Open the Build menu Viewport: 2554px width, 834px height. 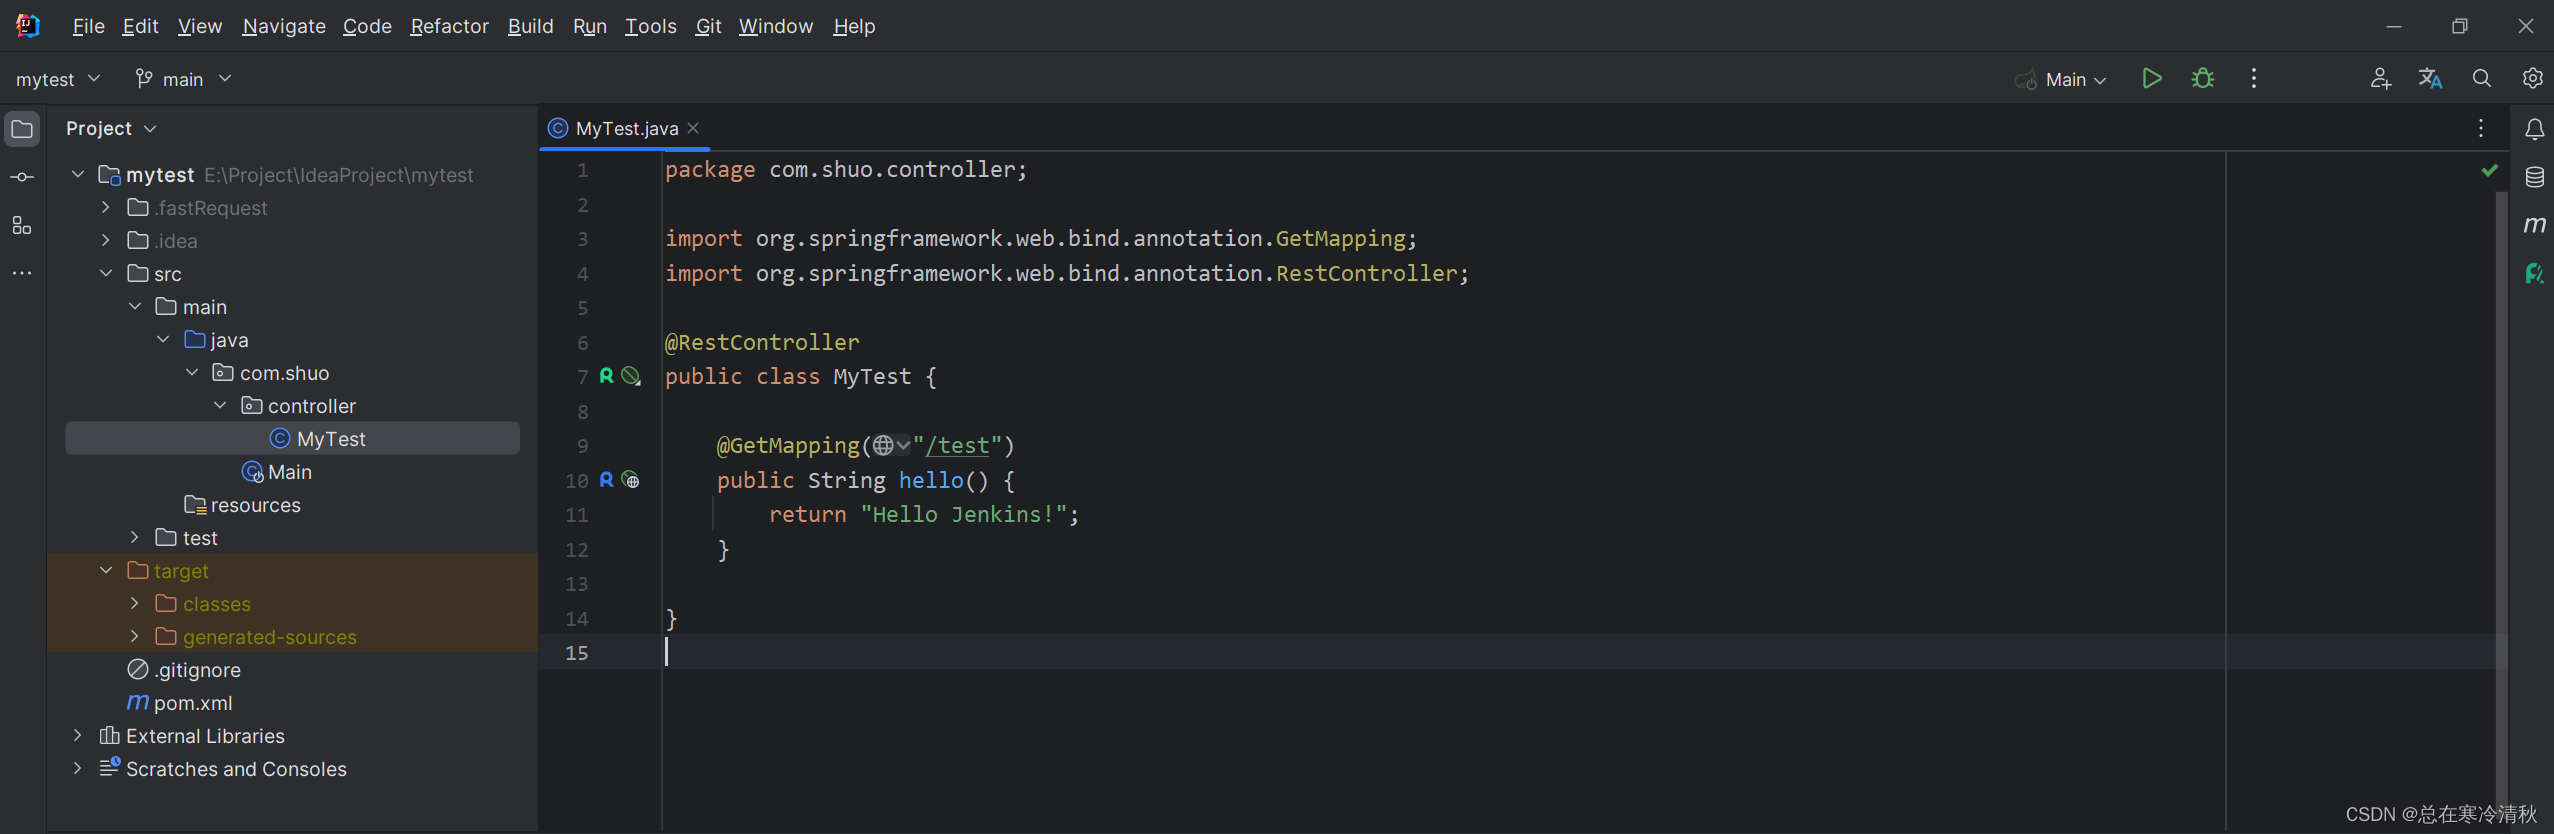click(x=530, y=26)
